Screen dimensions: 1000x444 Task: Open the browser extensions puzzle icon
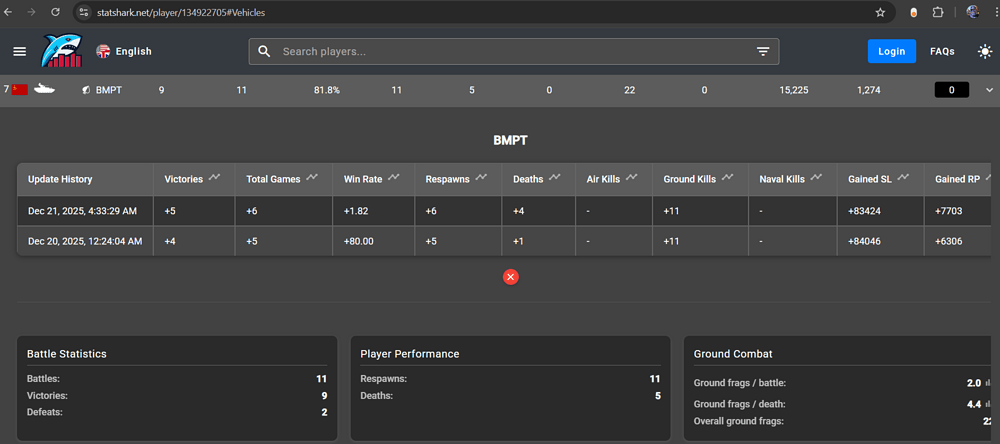click(938, 13)
